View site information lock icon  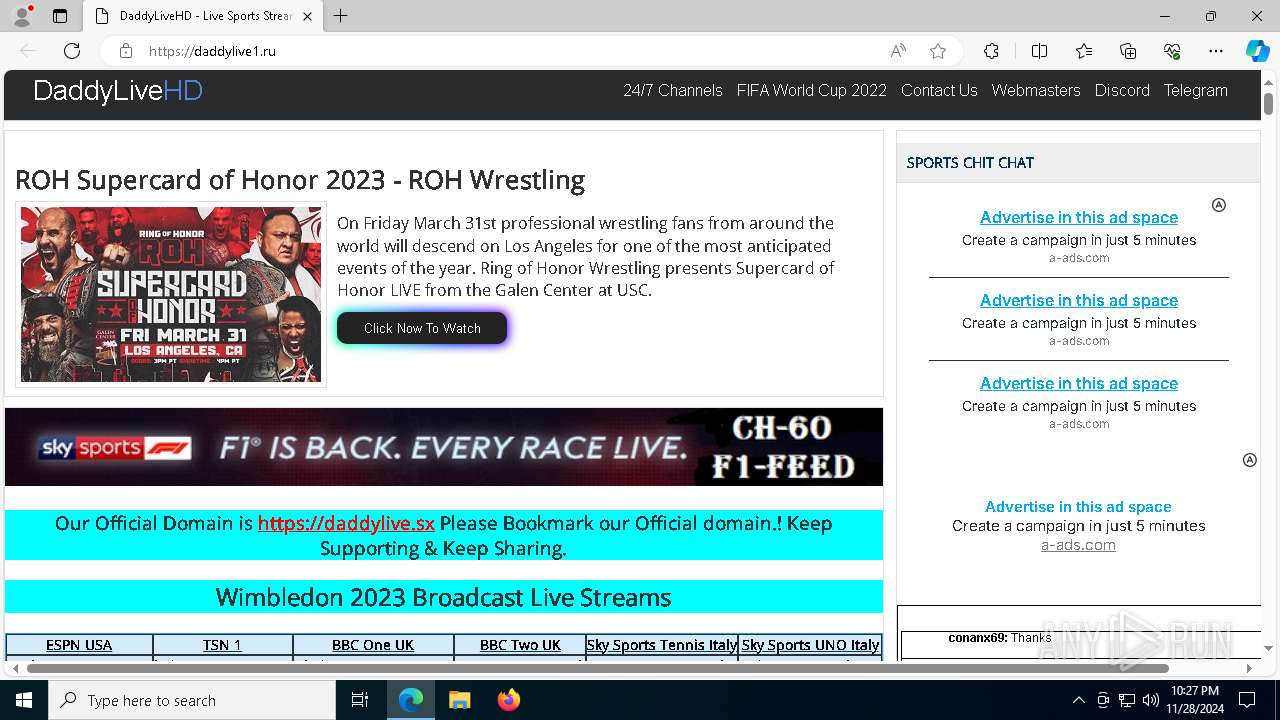coord(125,51)
